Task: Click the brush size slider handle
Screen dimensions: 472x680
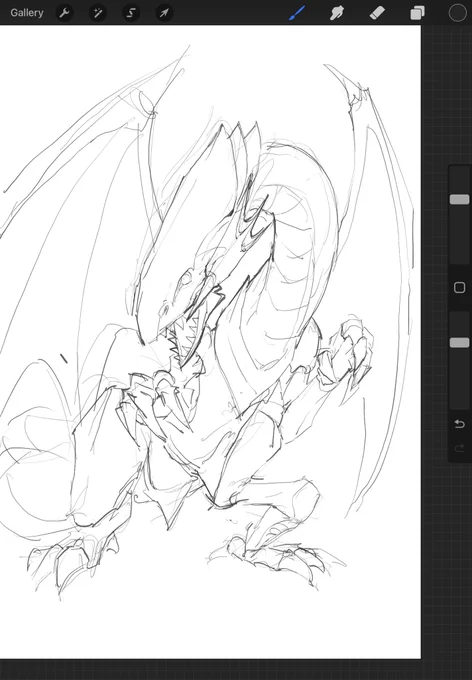Action: coord(459,199)
